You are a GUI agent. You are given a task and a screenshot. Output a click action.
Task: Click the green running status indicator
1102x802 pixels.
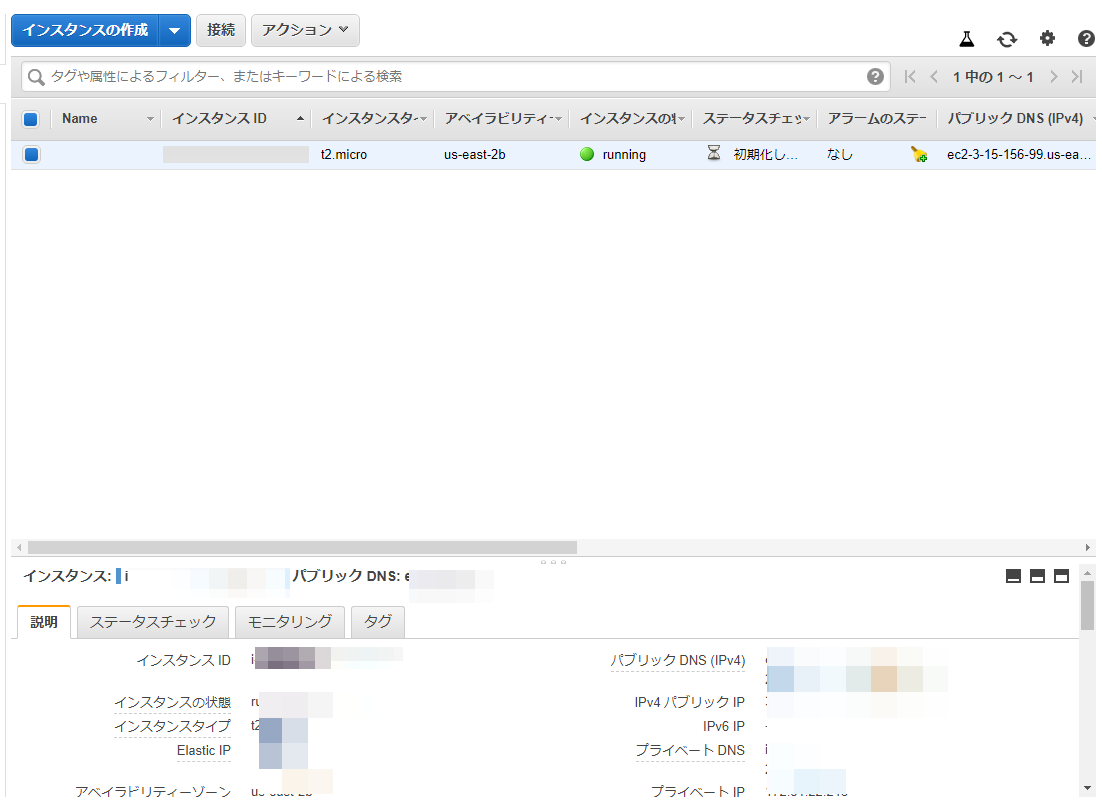tap(587, 154)
